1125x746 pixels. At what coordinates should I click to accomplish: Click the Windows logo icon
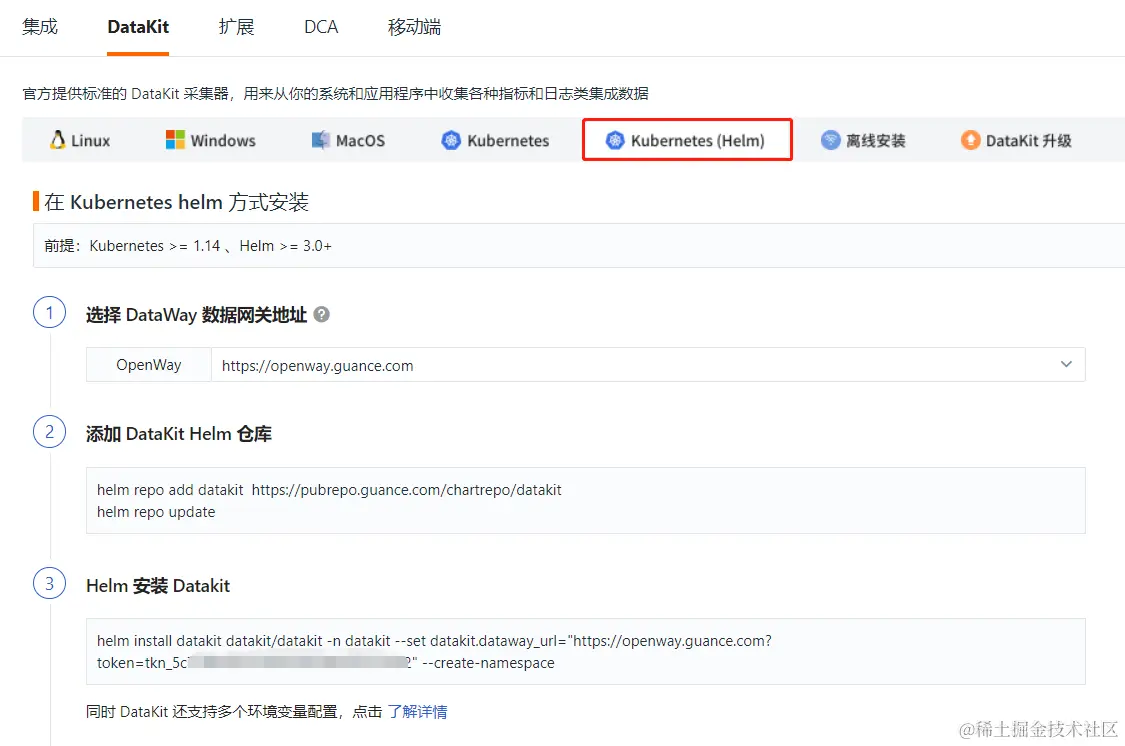tap(175, 140)
